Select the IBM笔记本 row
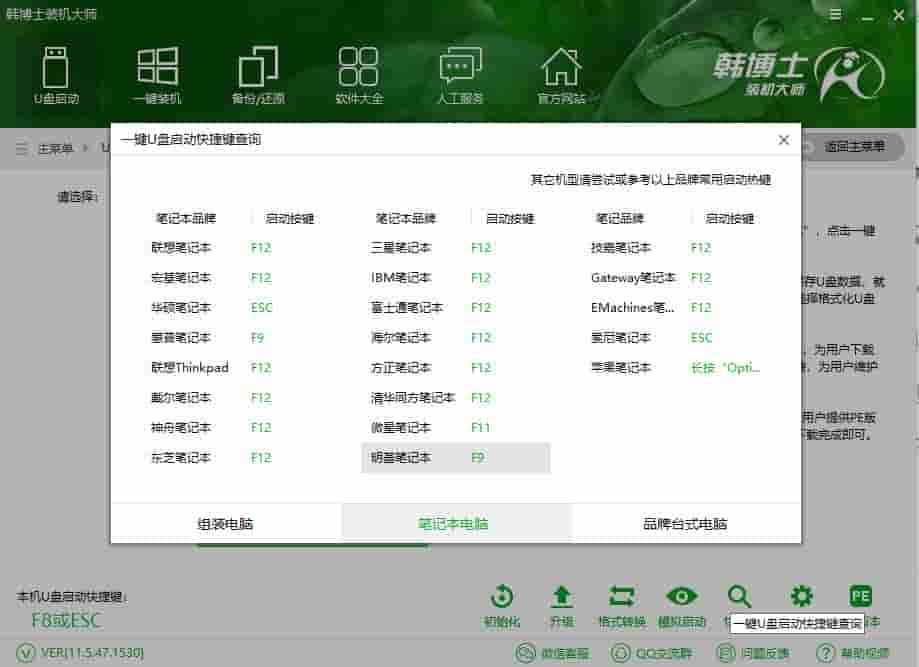 (x=456, y=277)
